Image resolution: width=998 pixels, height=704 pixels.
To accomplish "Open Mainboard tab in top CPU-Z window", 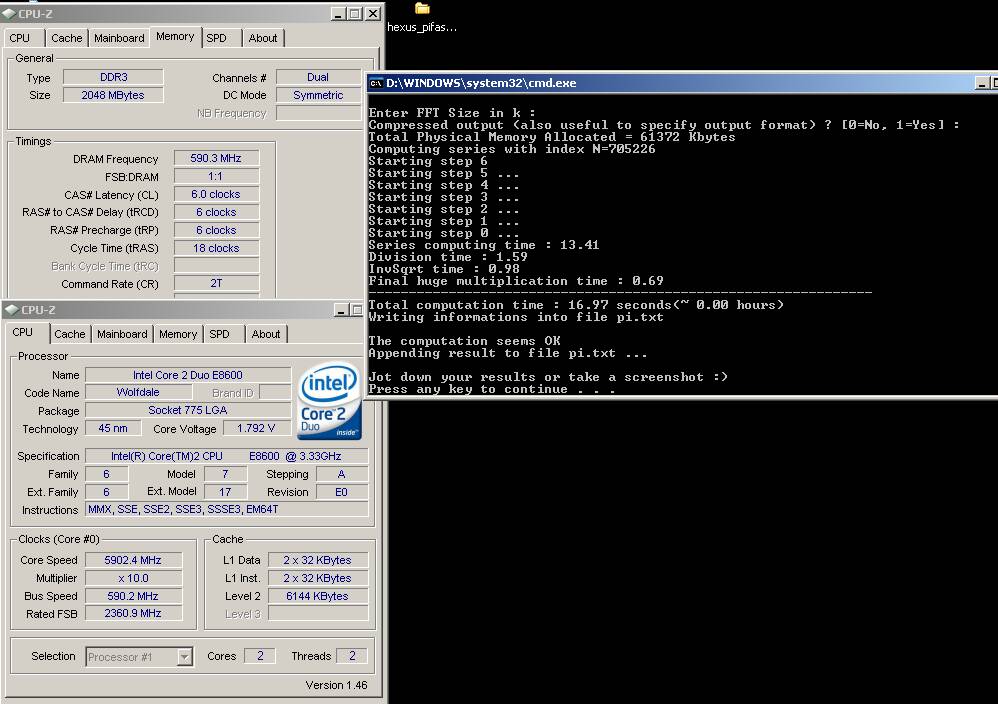I will click(119, 38).
